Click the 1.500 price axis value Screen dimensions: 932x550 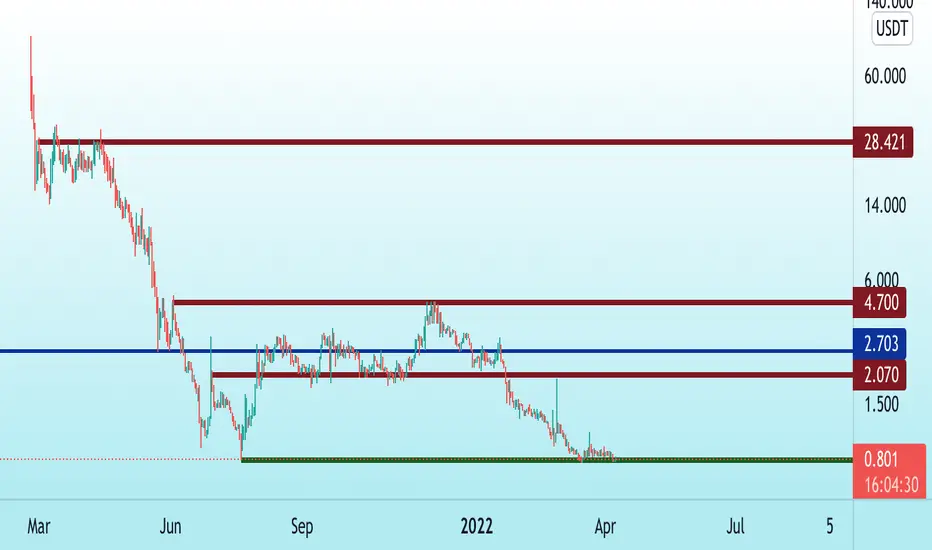tap(881, 404)
